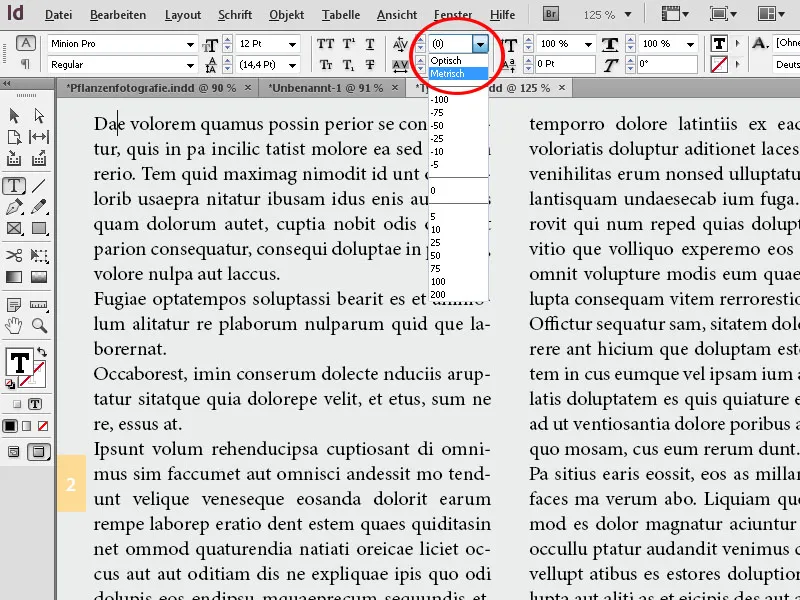Screen dimensions: 800x600
Task: Reset to default fill and stroke
Action: (10, 384)
